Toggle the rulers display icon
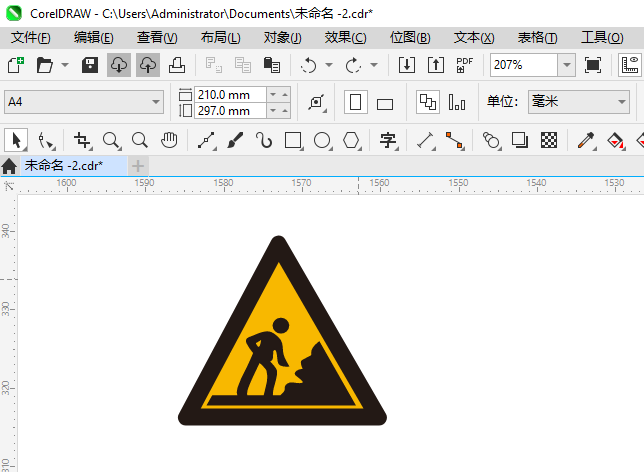 (630, 65)
